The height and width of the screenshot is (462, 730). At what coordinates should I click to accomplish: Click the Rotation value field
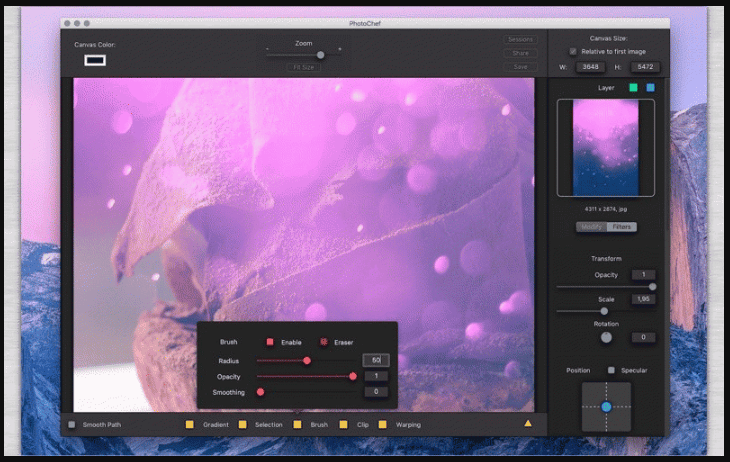(x=643, y=337)
